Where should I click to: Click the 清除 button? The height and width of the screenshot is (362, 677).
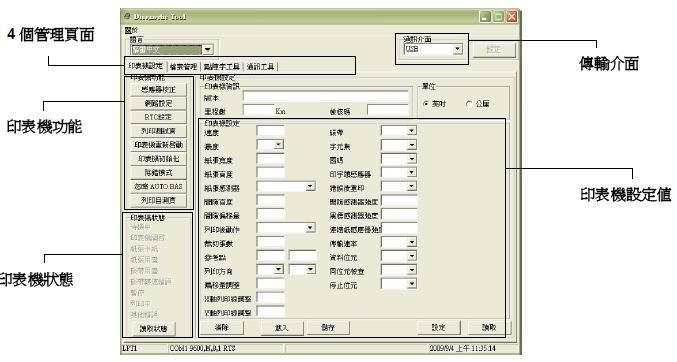(x=221, y=327)
